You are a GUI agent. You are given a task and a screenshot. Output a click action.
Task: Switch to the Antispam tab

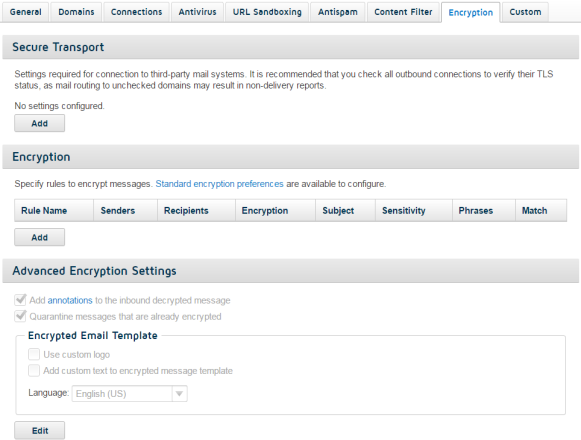(x=338, y=12)
